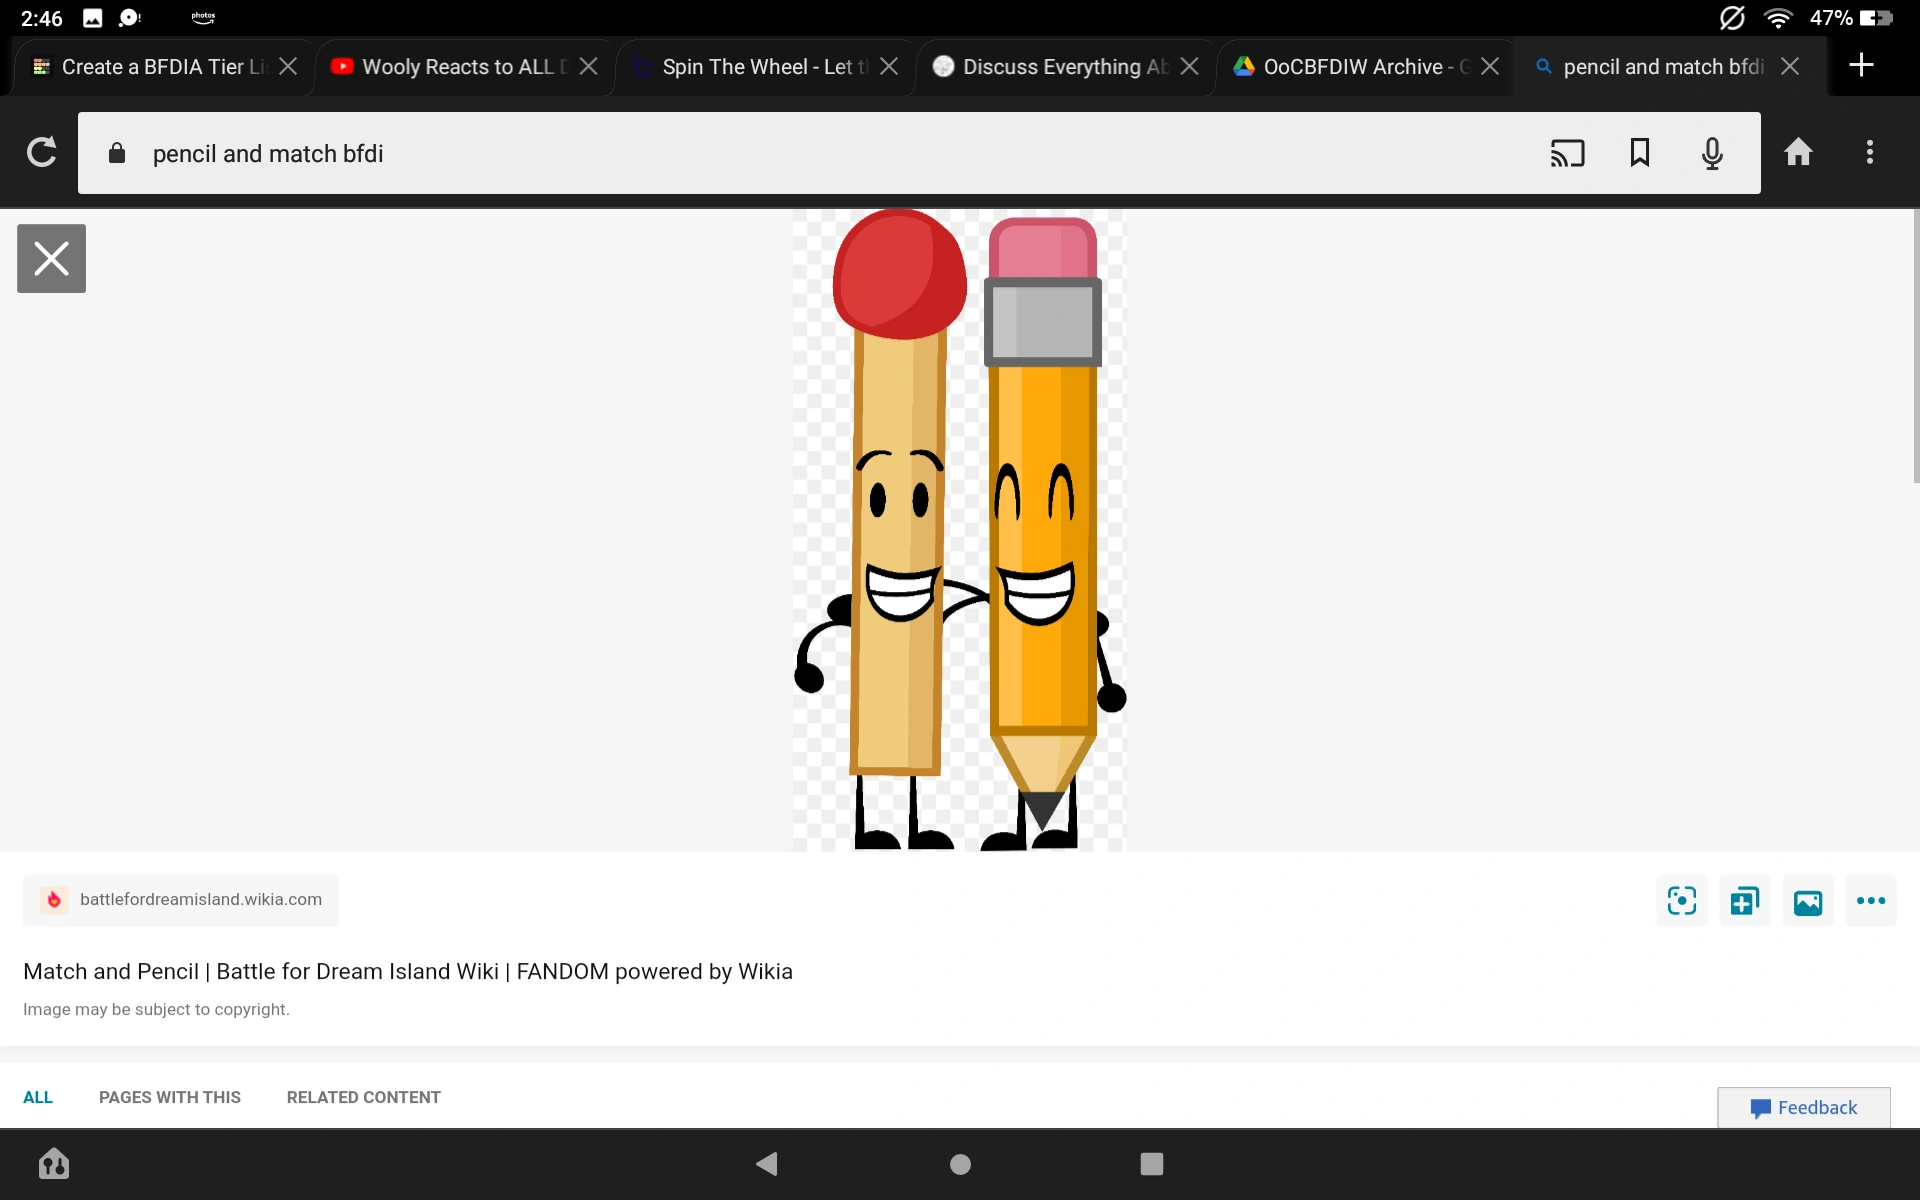Select the PAGES WITH THIS tab
1920x1200 pixels.
[169, 1097]
